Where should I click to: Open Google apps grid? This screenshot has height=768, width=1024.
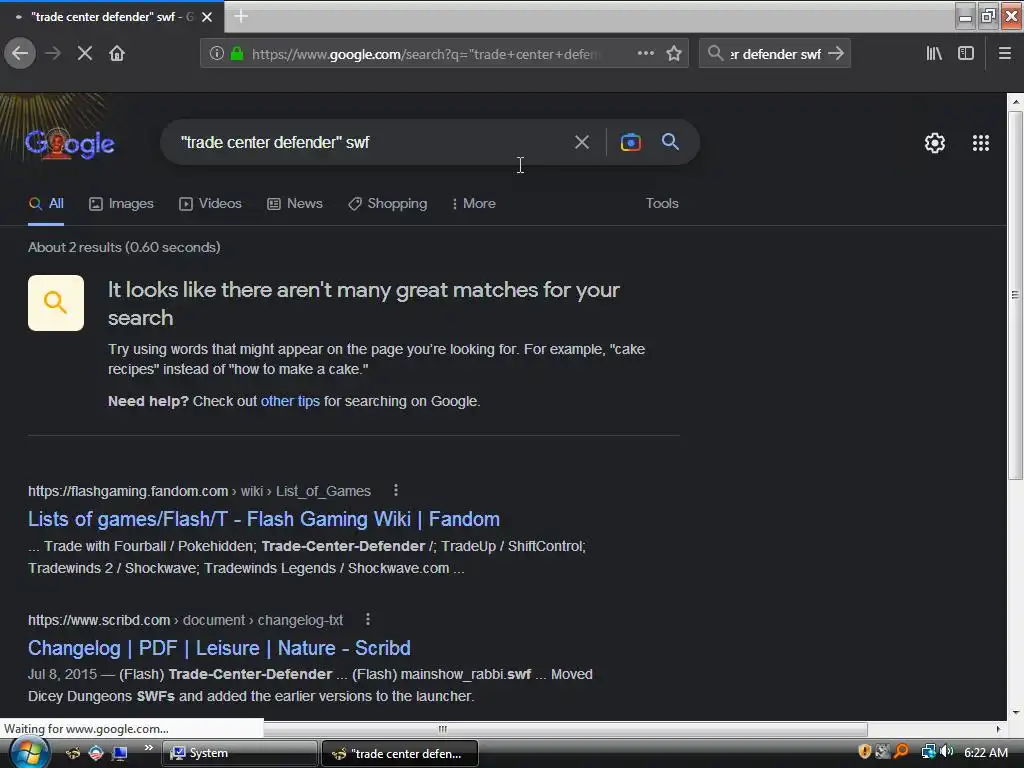point(980,143)
